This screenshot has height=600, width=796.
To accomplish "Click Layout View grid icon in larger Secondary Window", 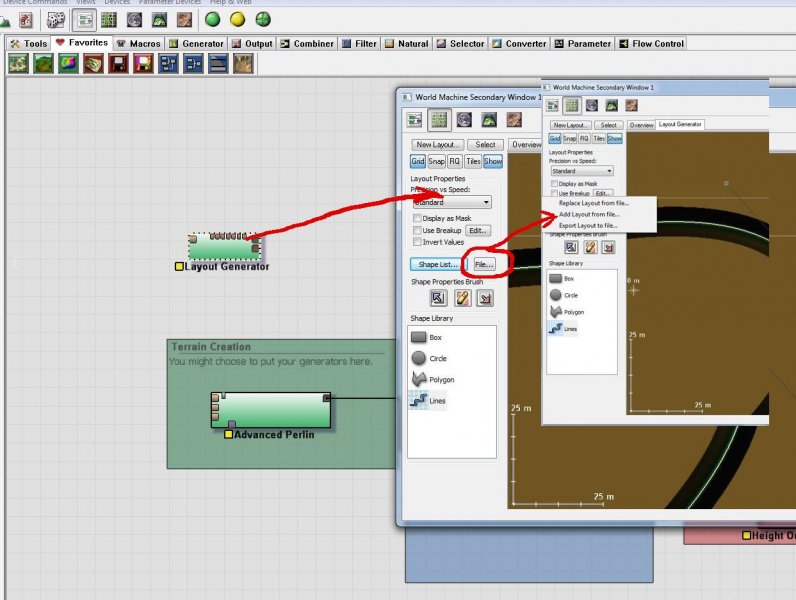I will click(439, 120).
